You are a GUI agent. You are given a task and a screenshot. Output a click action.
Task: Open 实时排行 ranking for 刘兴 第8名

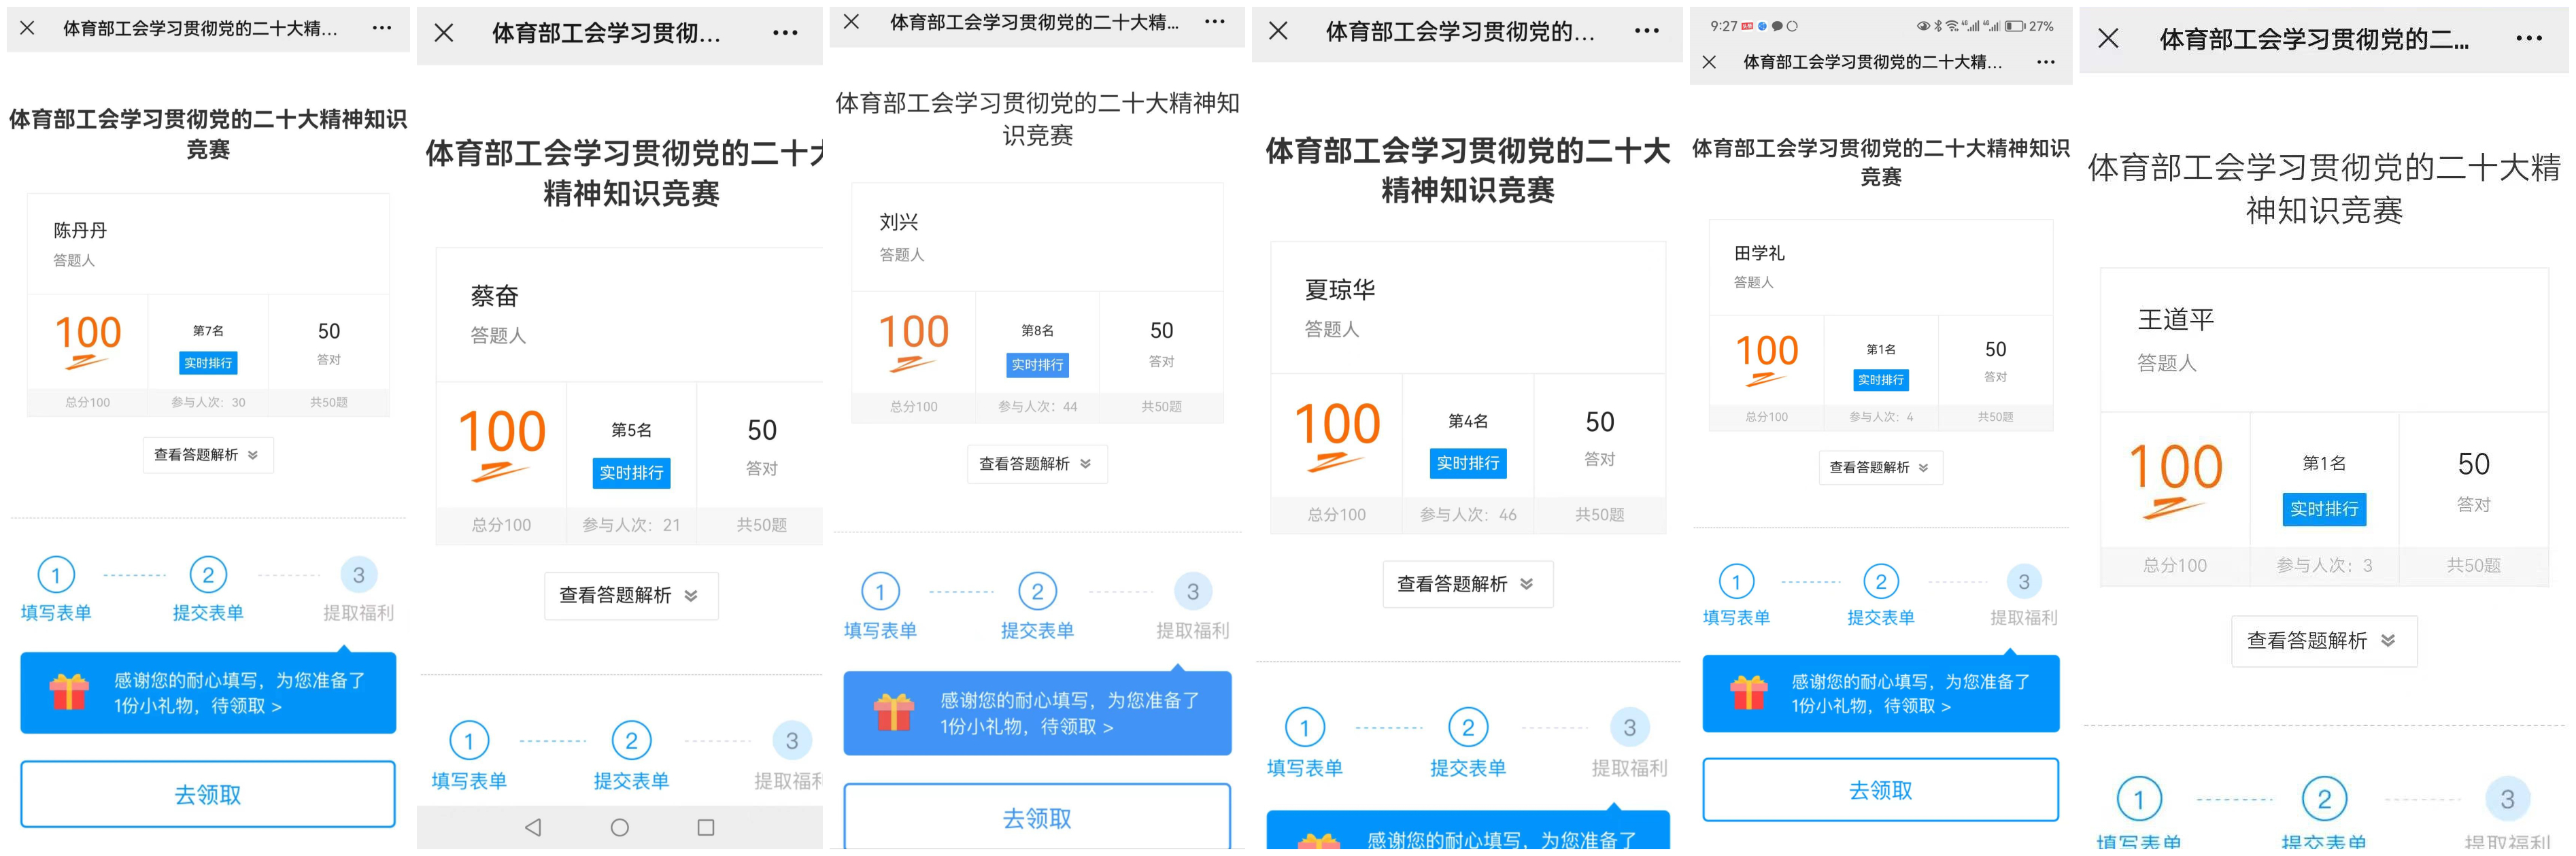pyautogui.click(x=1037, y=365)
